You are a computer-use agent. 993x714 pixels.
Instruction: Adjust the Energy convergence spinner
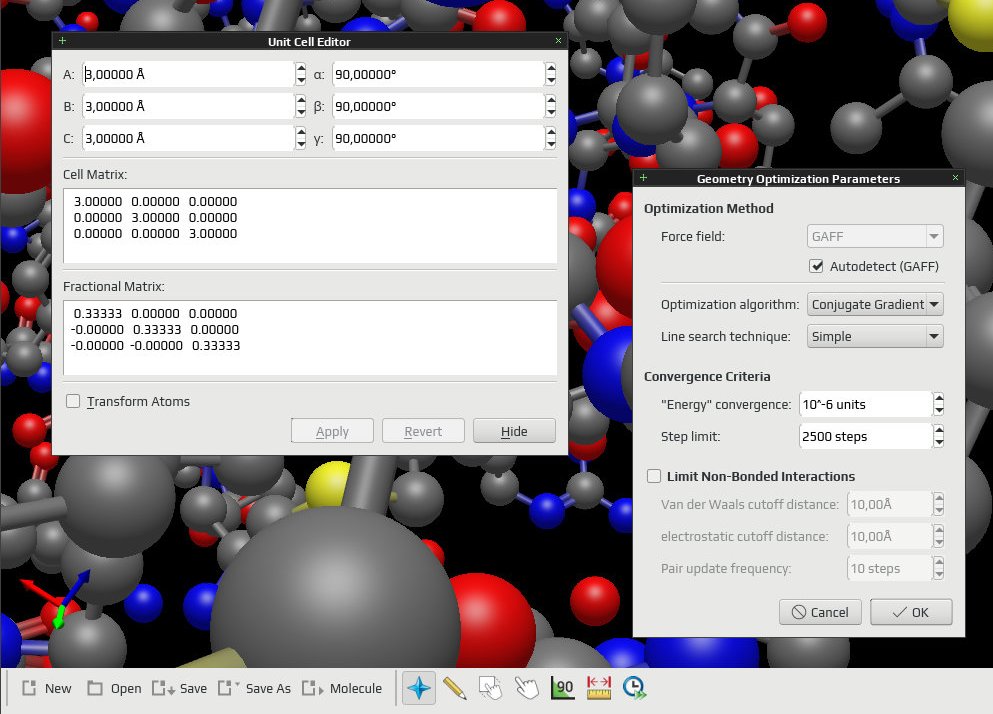pyautogui.click(x=939, y=404)
